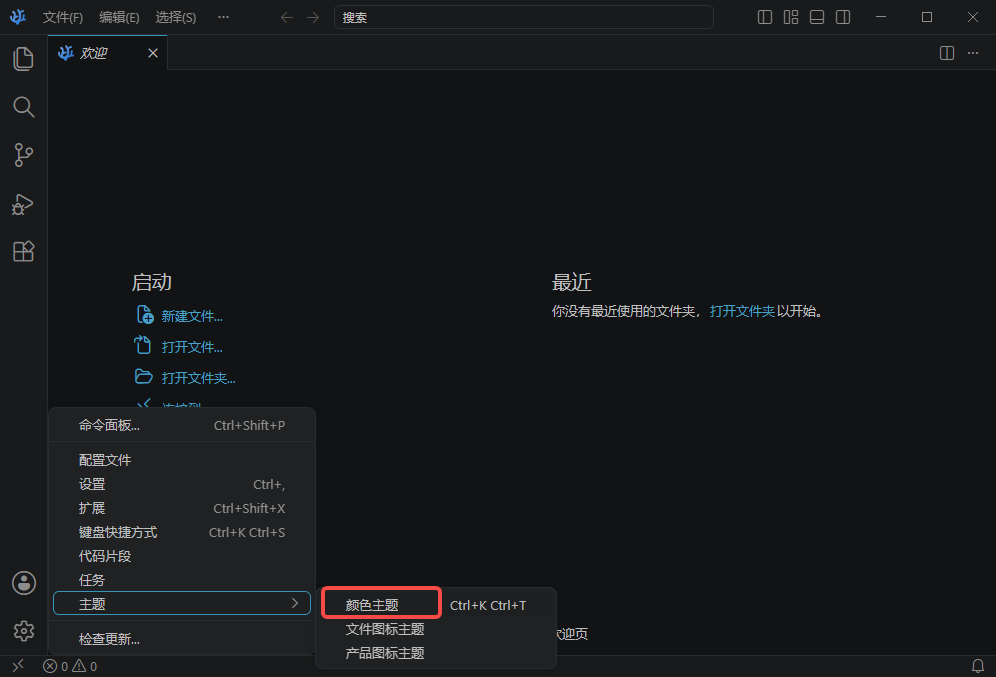Image resolution: width=996 pixels, height=677 pixels.
Task: Click the 打开文件夹 link under 最近
Action: coord(742,311)
